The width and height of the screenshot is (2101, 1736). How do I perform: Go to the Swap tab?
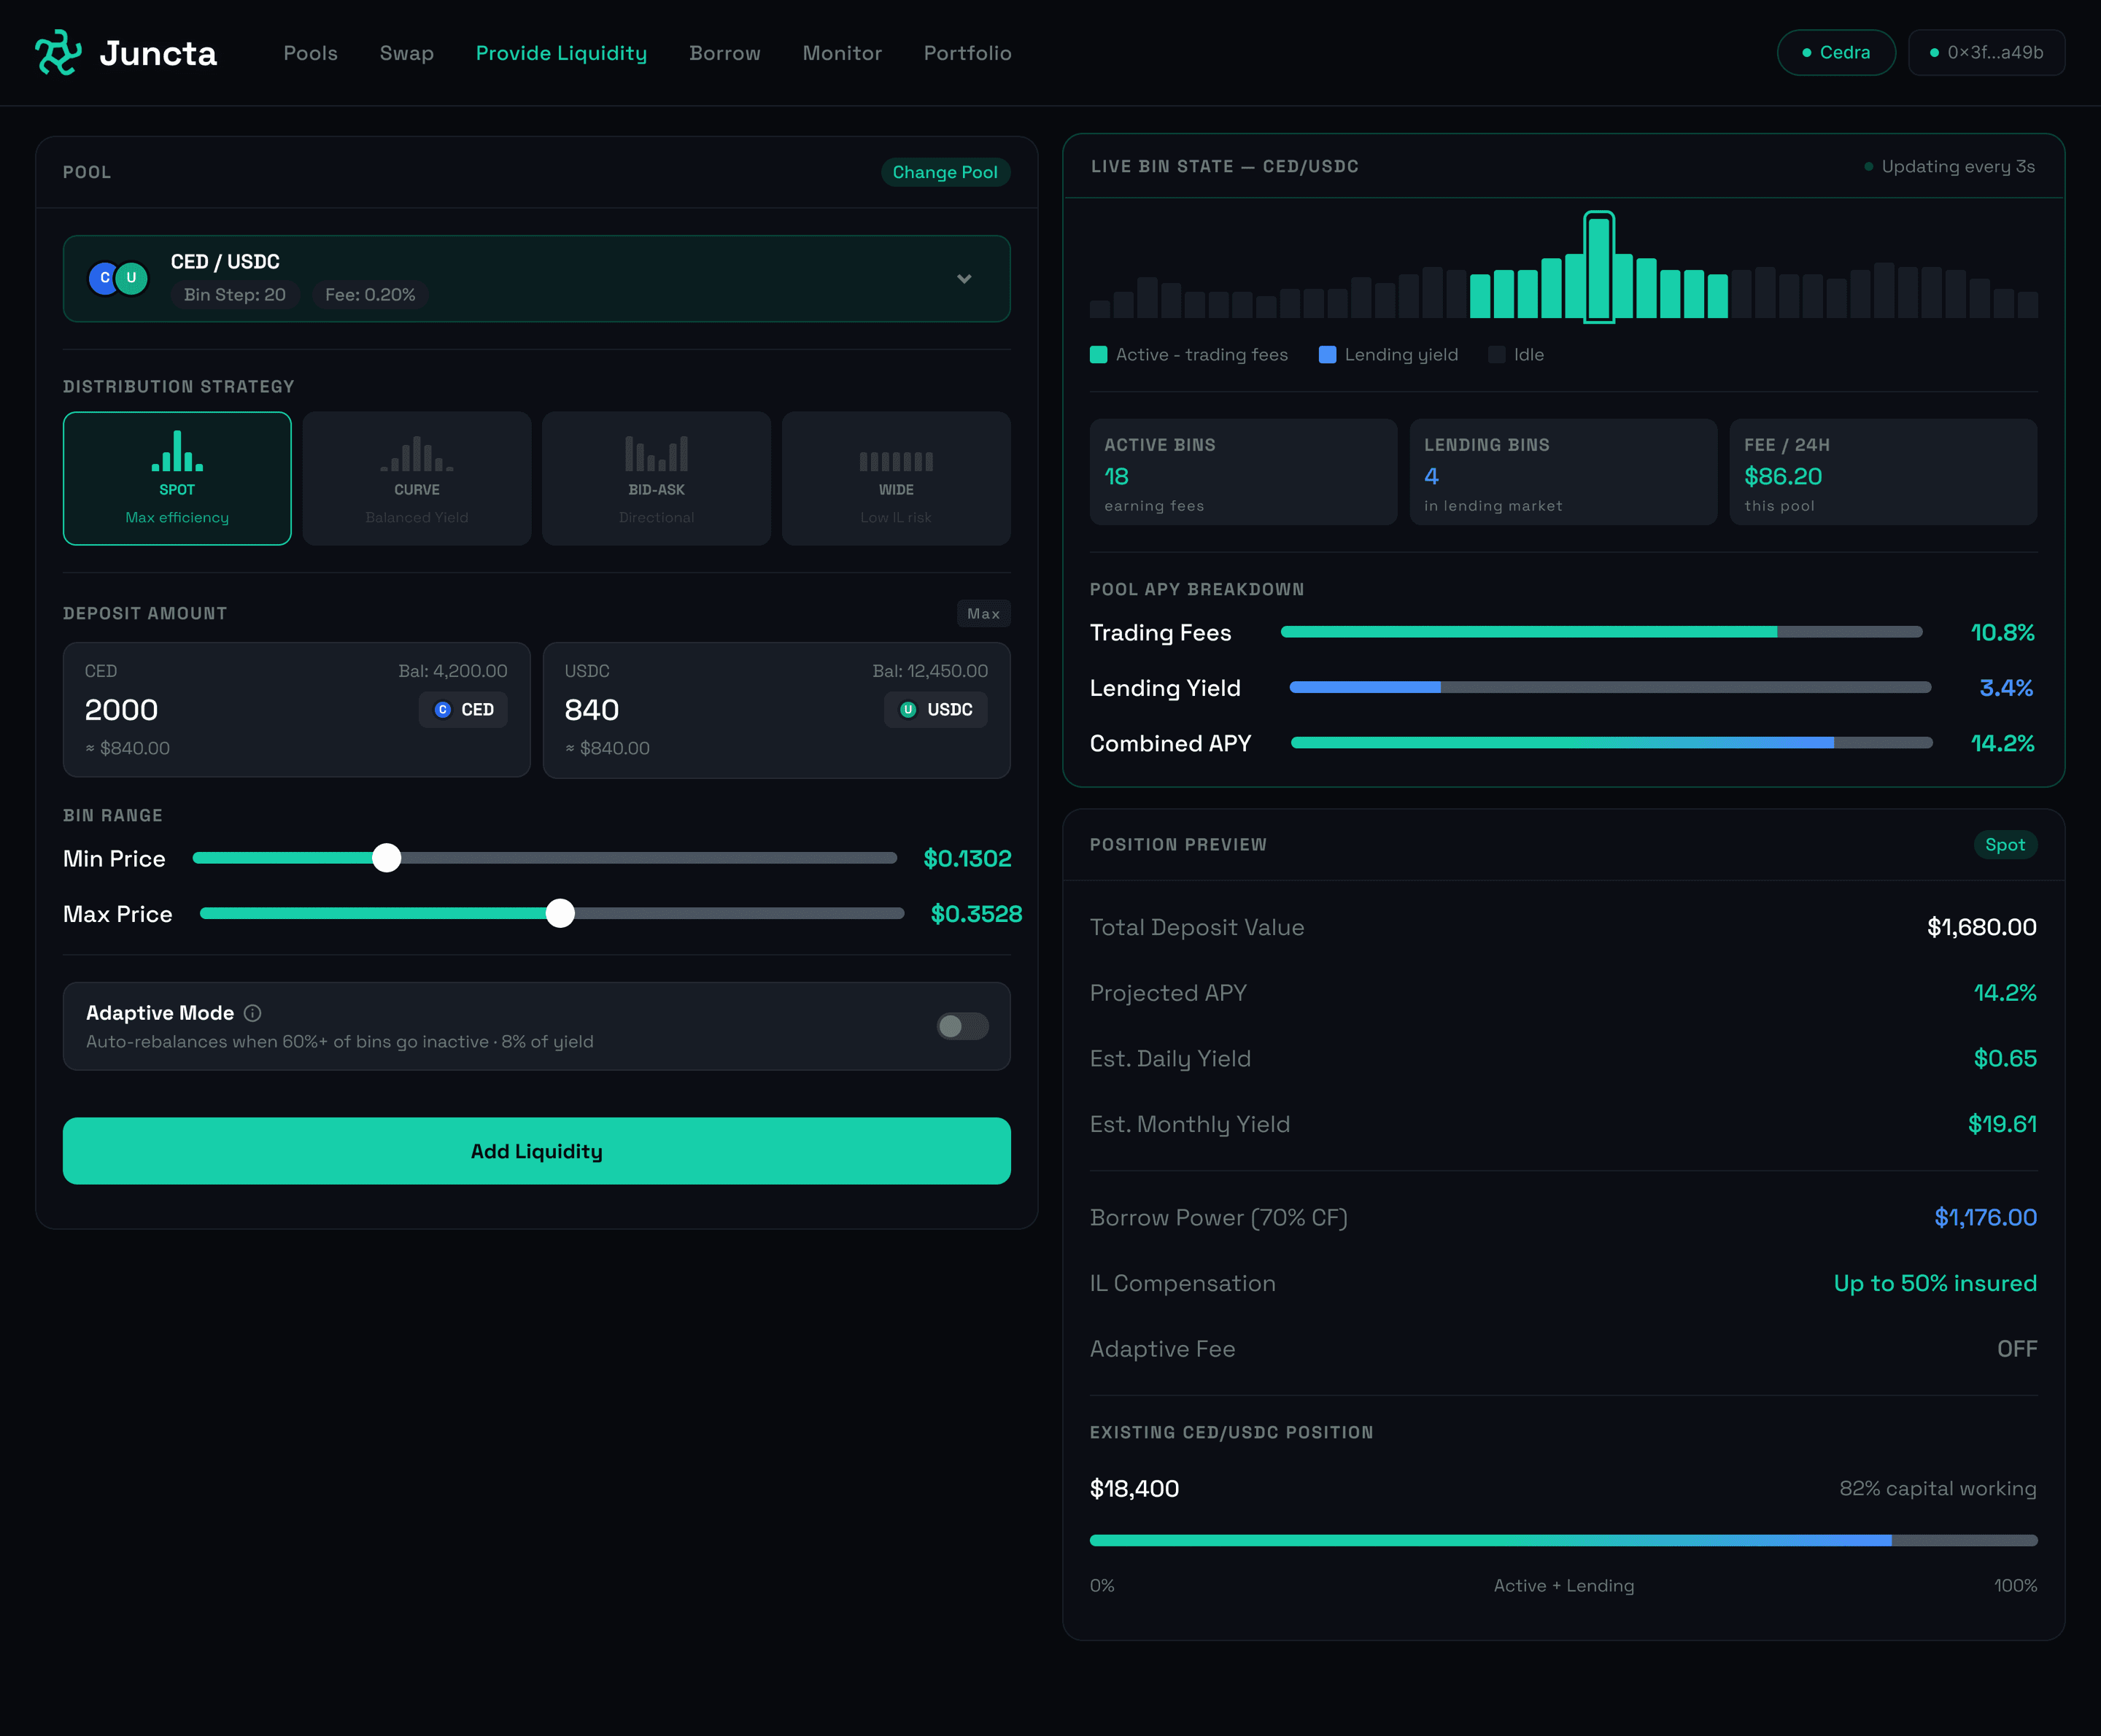click(x=406, y=53)
